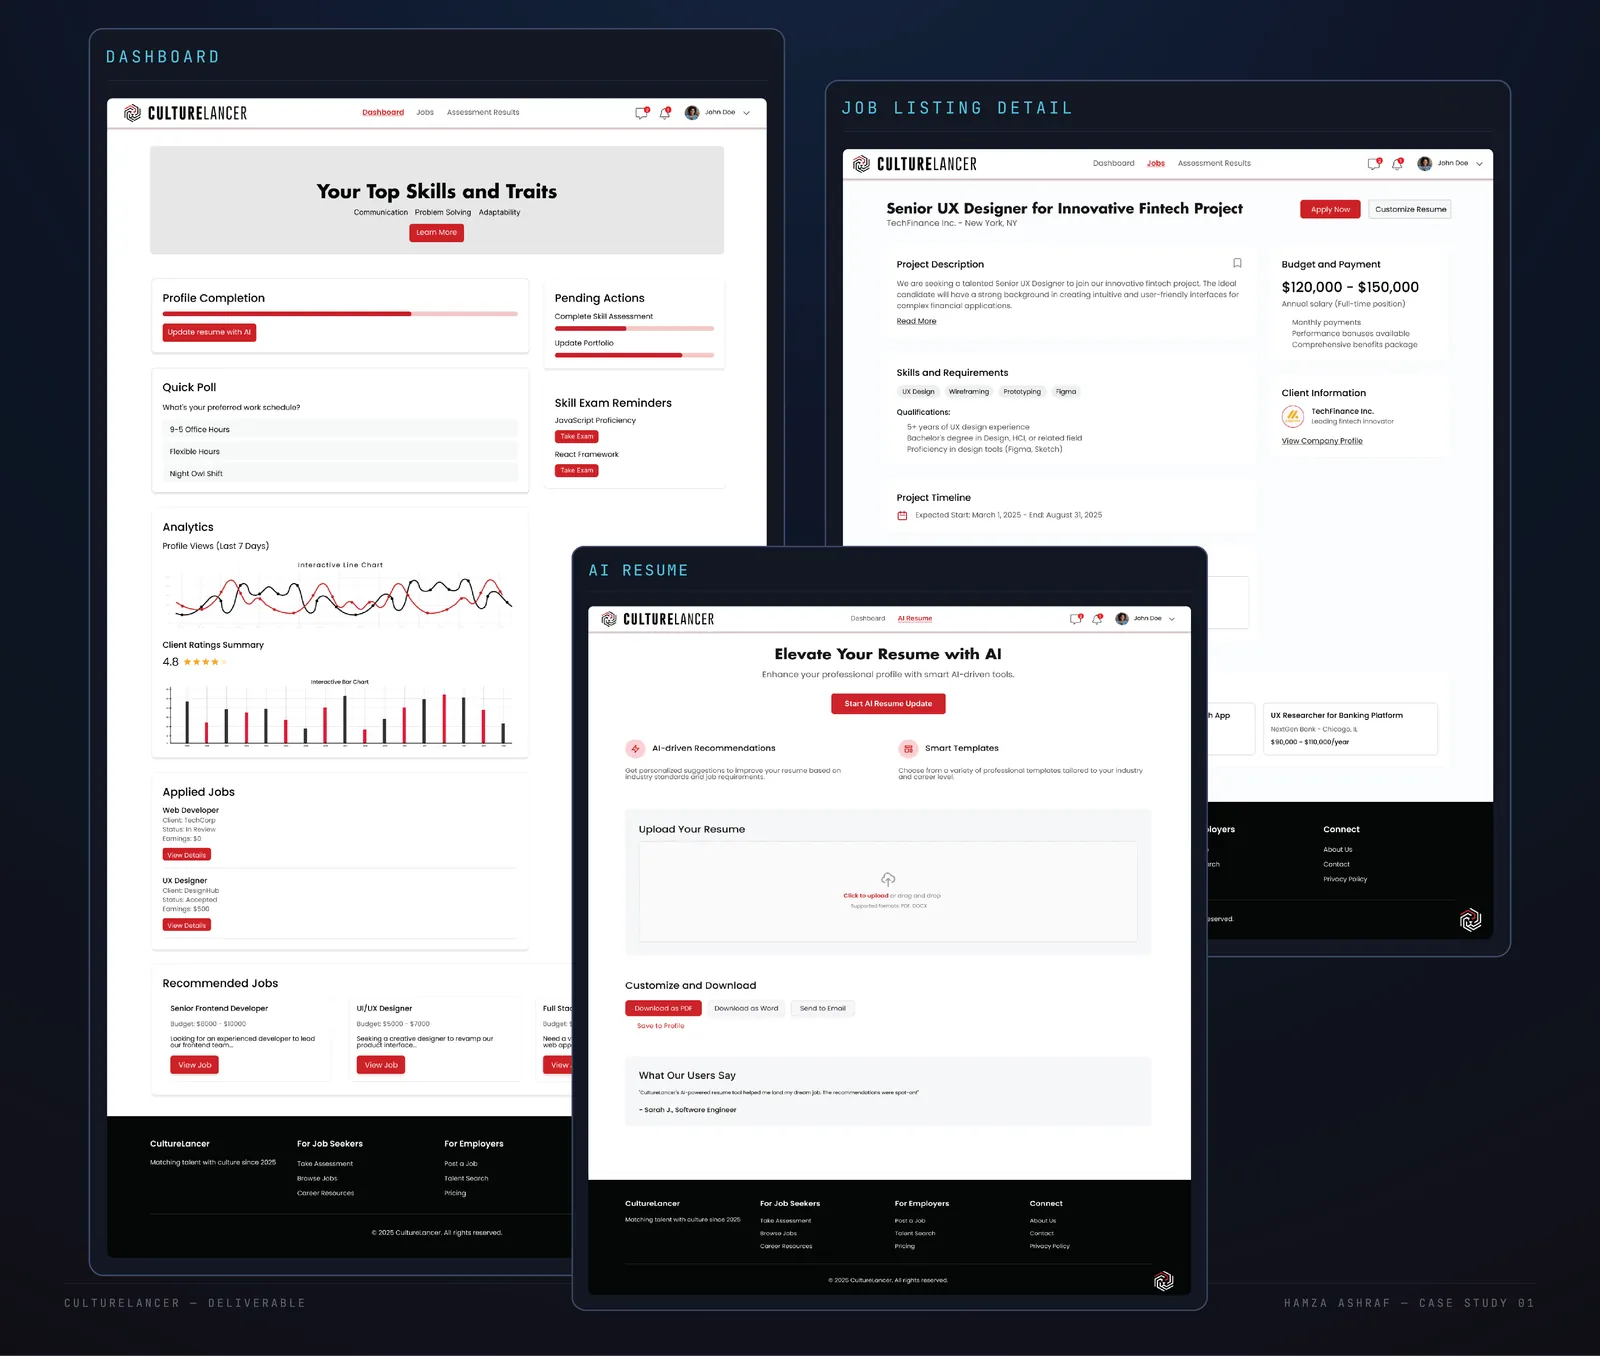Click Figma skill tag
The width and height of the screenshot is (1600, 1357).
coord(1066,392)
